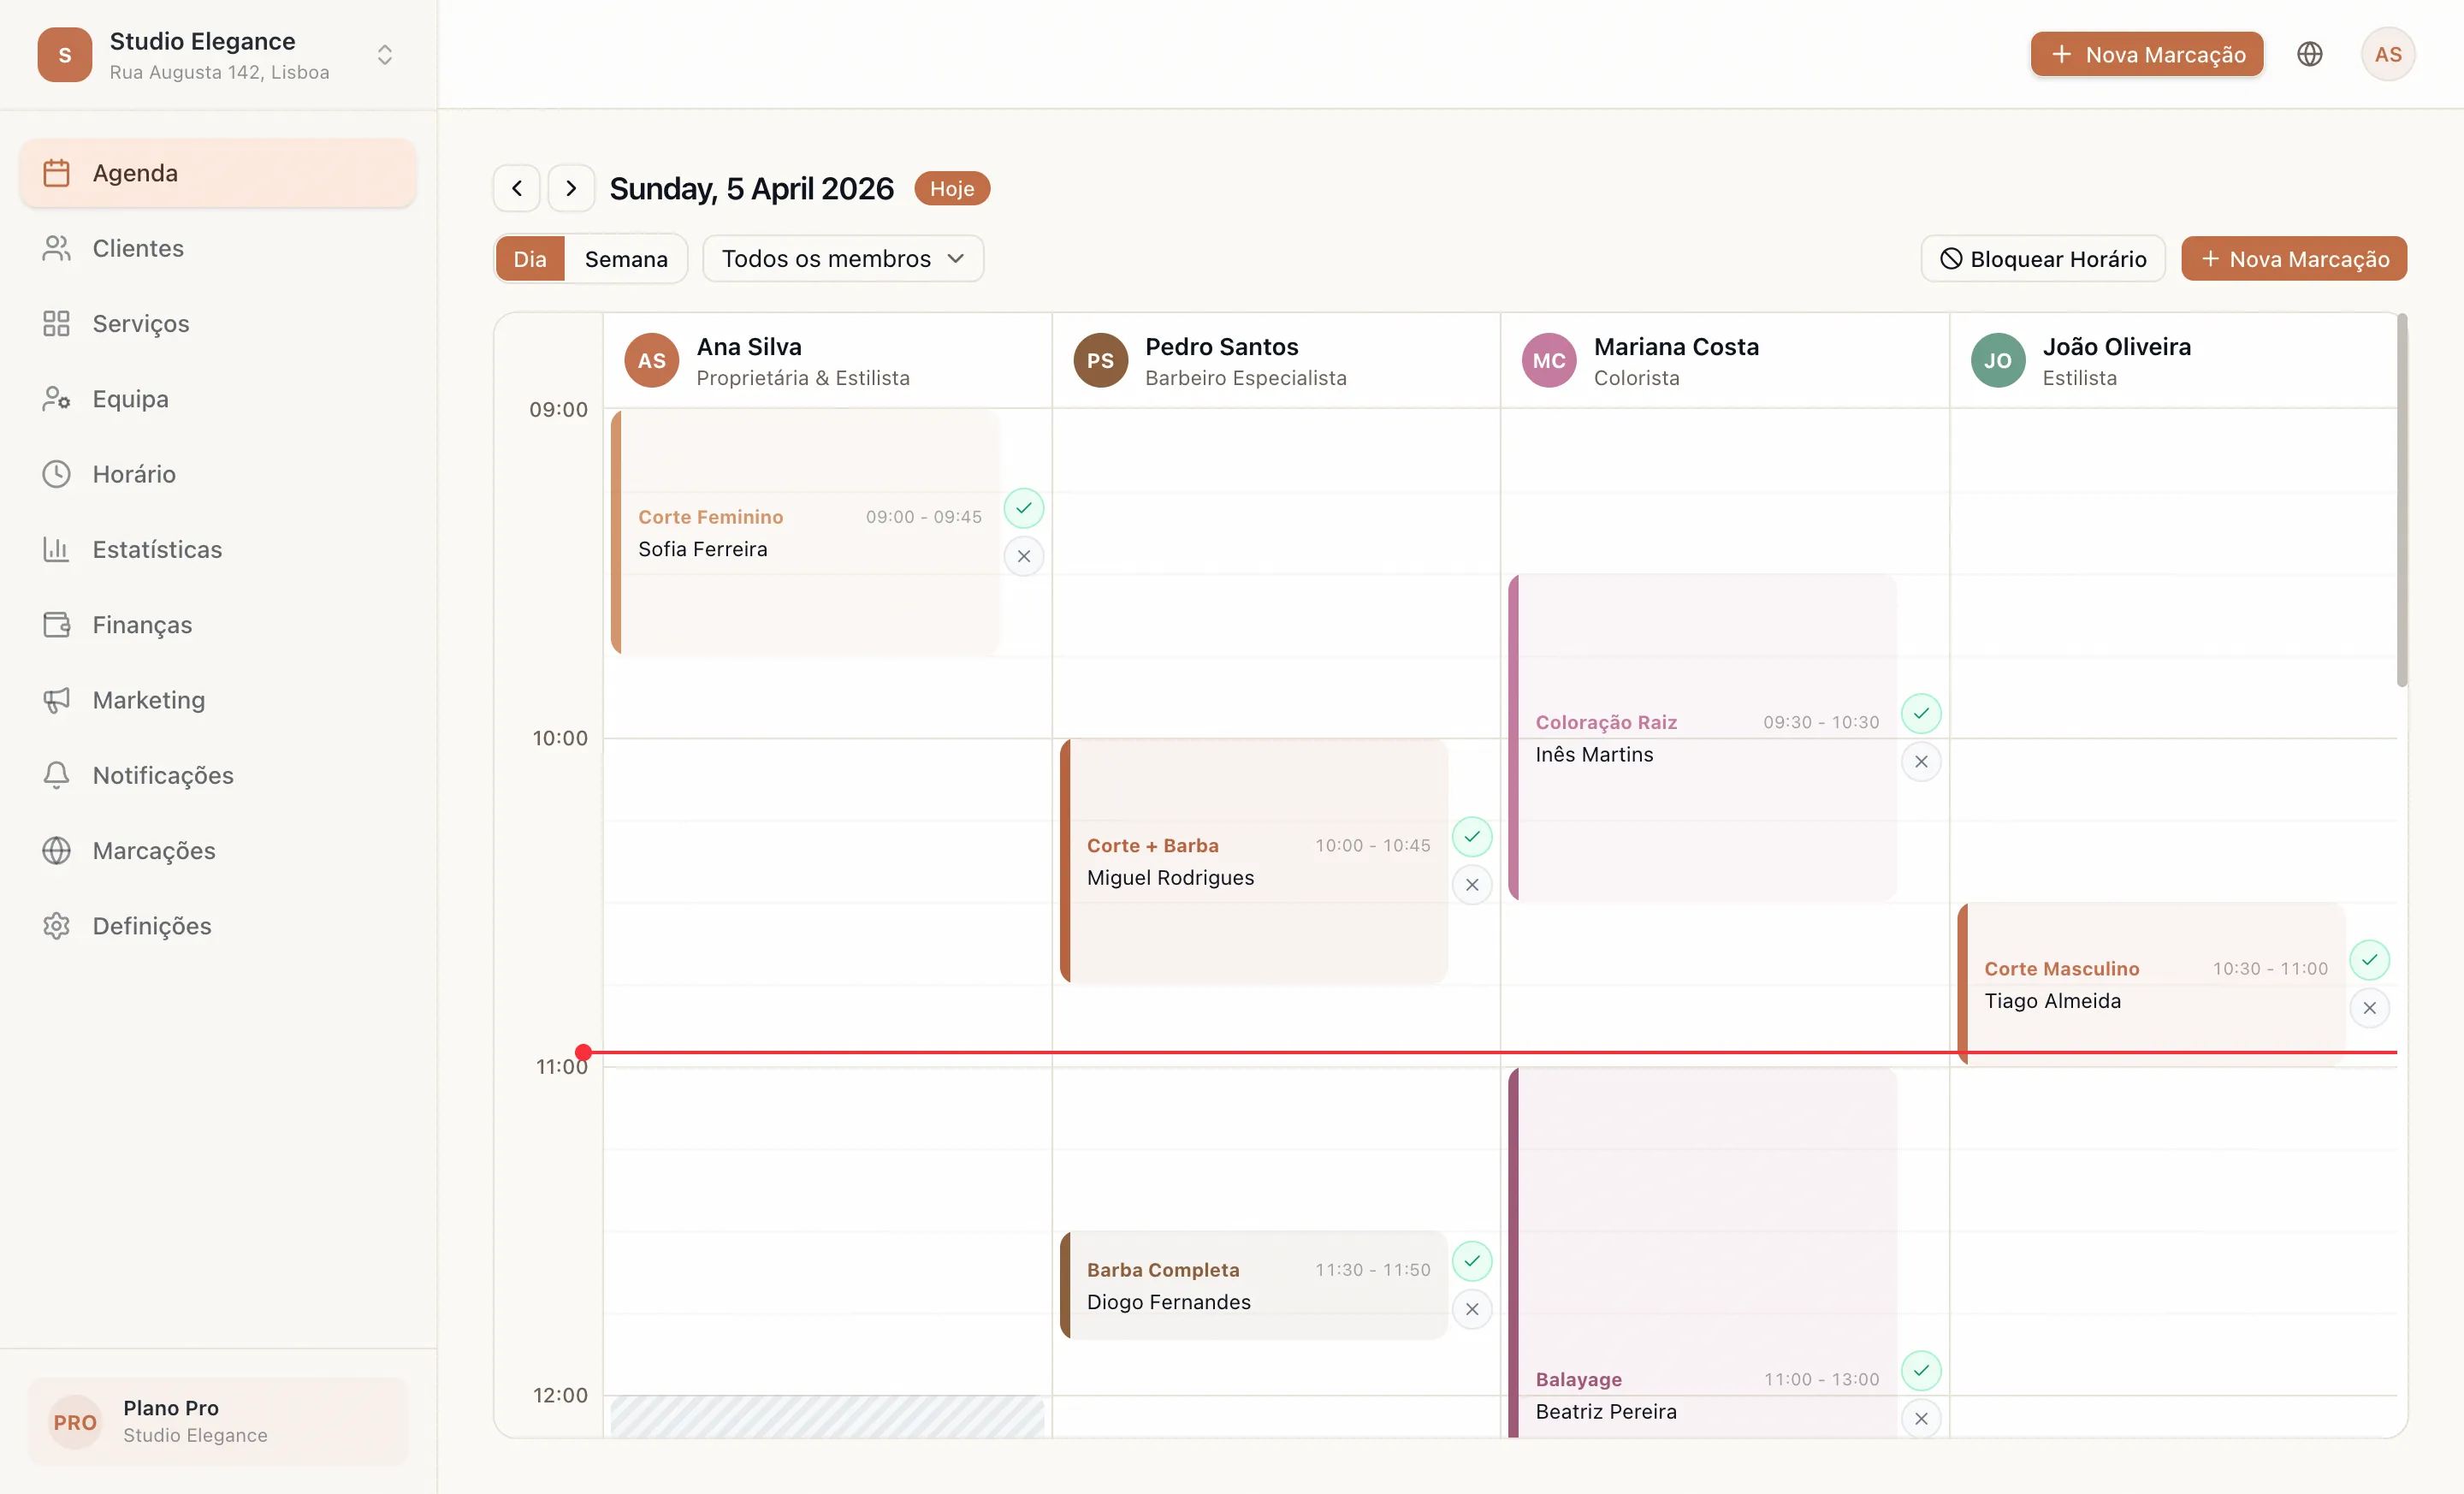Image resolution: width=2464 pixels, height=1494 pixels.
Task: Open Finanças in the sidebar
Action: click(218, 625)
